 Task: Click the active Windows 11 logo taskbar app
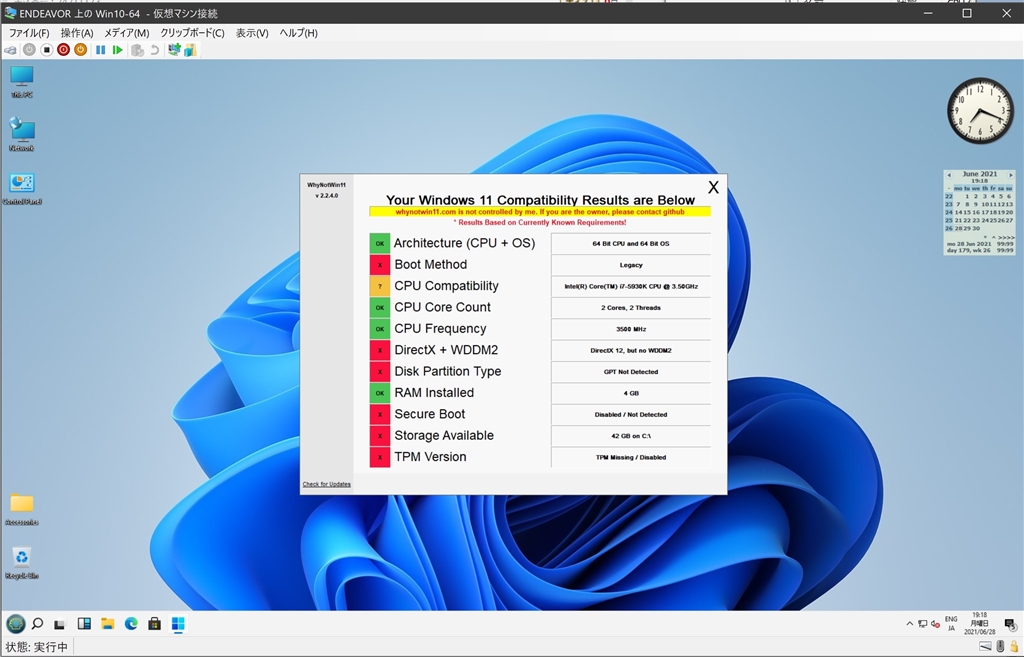coord(178,624)
